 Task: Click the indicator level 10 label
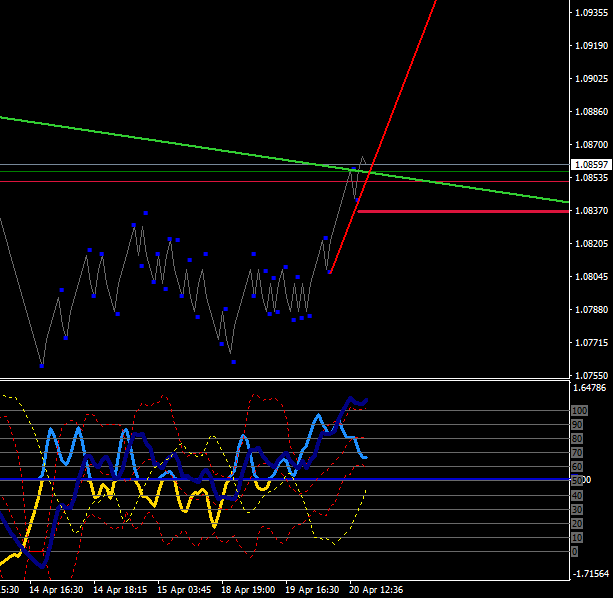point(577,537)
